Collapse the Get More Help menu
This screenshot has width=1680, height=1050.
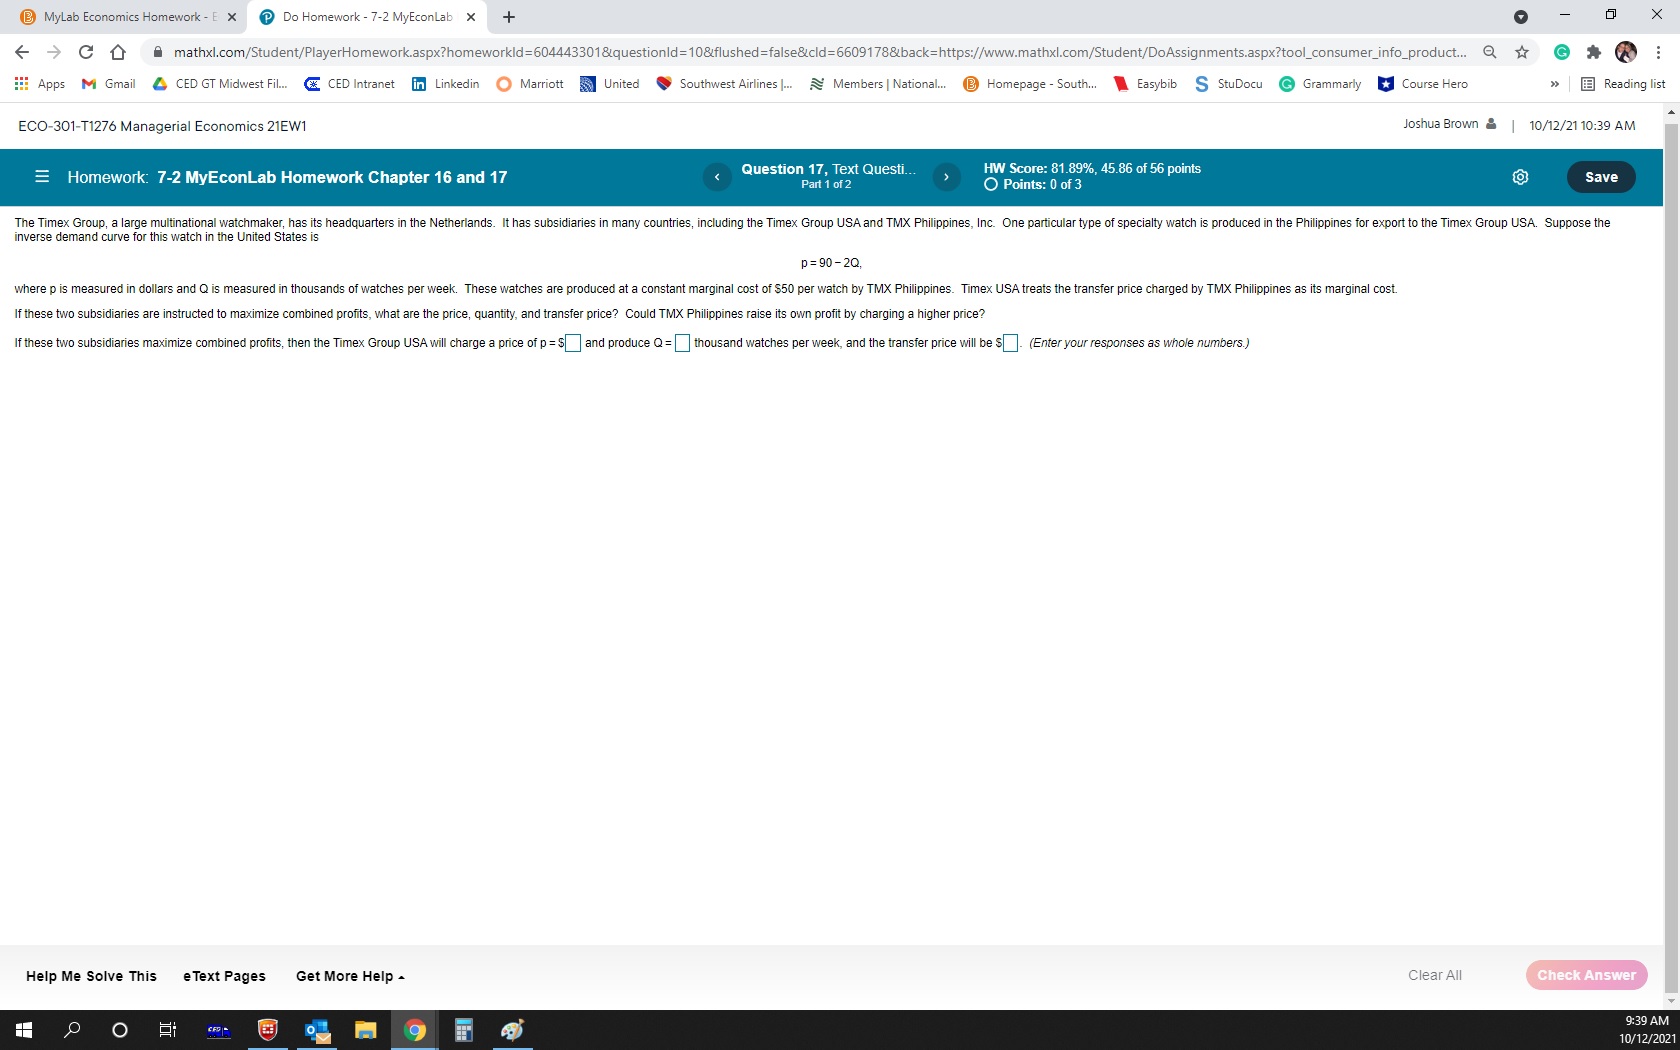click(x=349, y=976)
